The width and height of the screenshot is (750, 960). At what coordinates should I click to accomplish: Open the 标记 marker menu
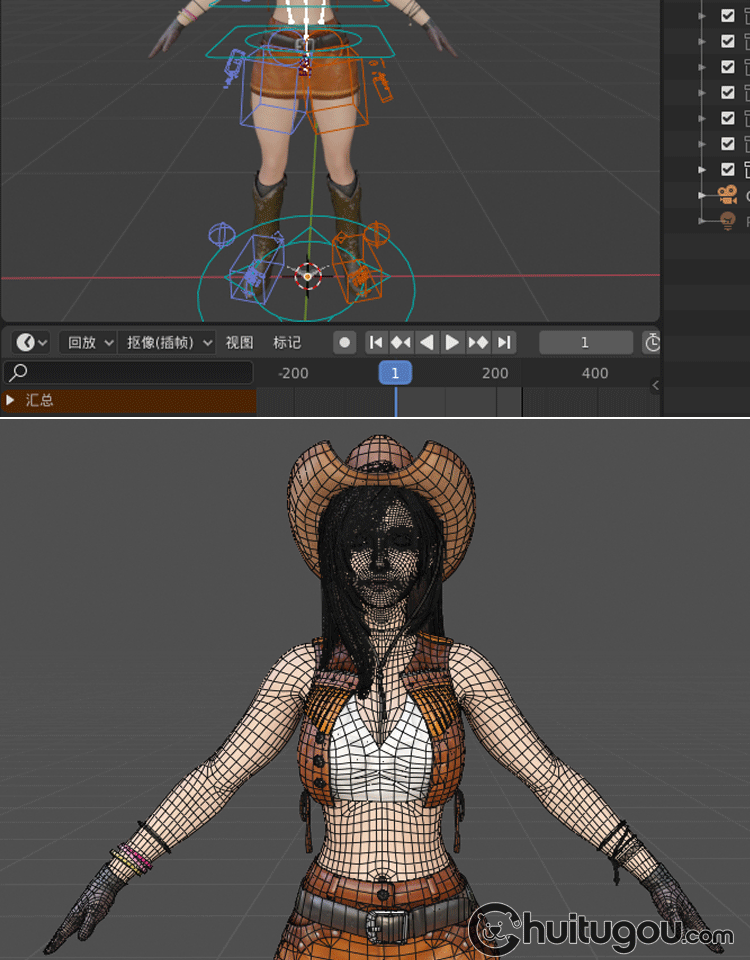[x=287, y=342]
